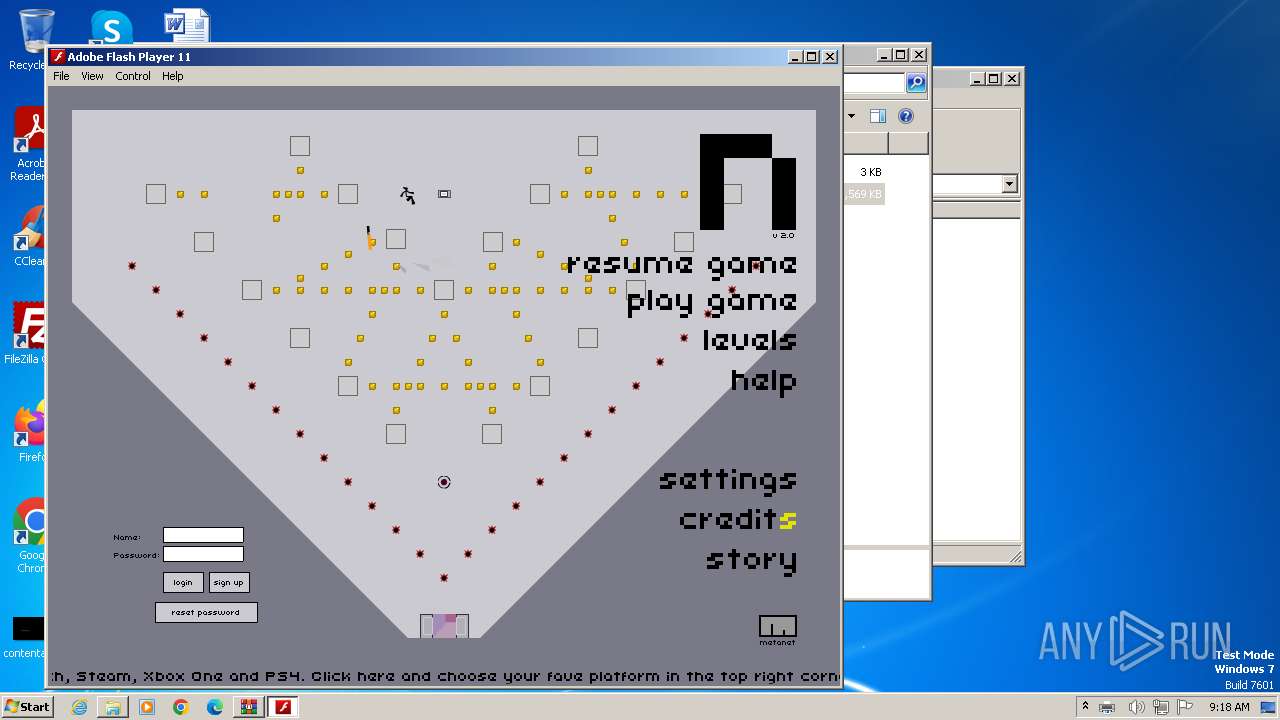Click the Adobe Flash Player title bar icon
The height and width of the screenshot is (720, 1280).
click(59, 57)
